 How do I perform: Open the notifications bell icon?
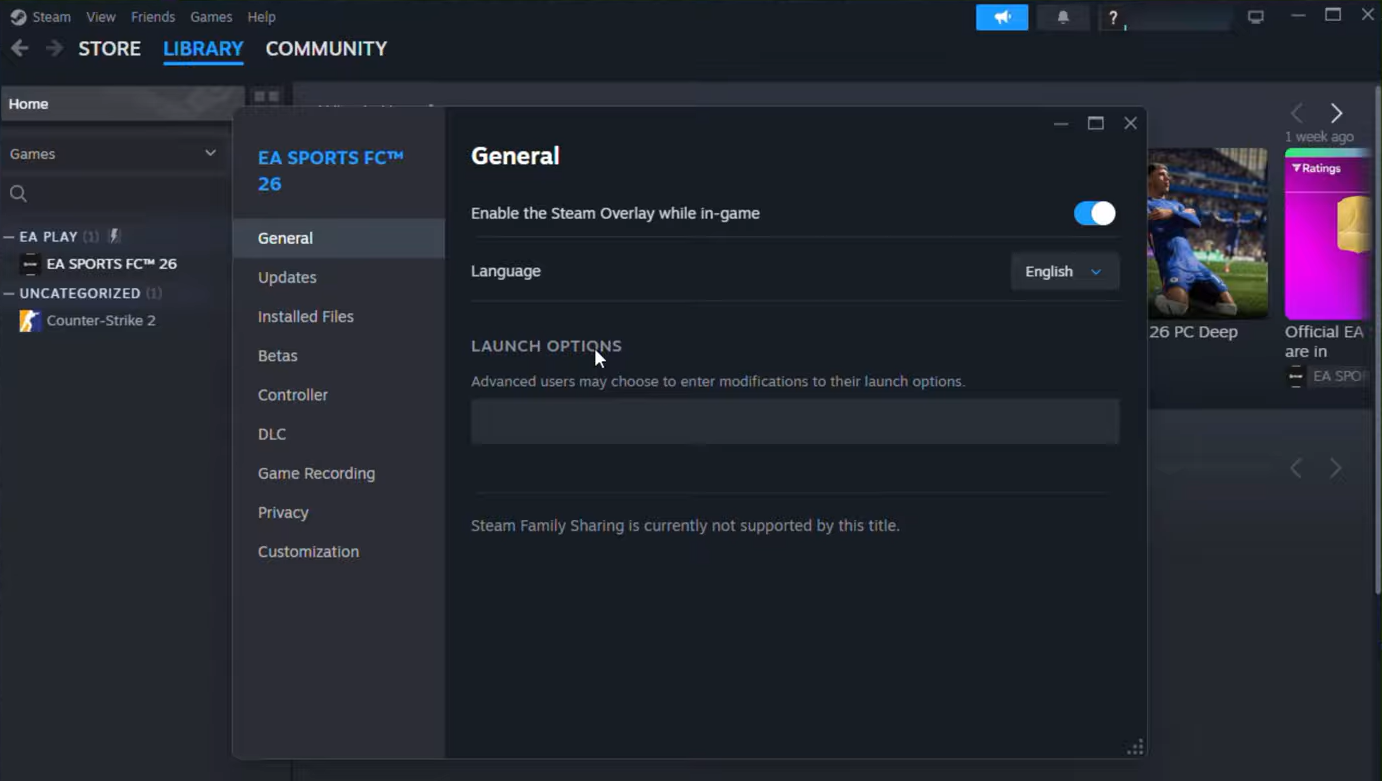click(x=1063, y=17)
